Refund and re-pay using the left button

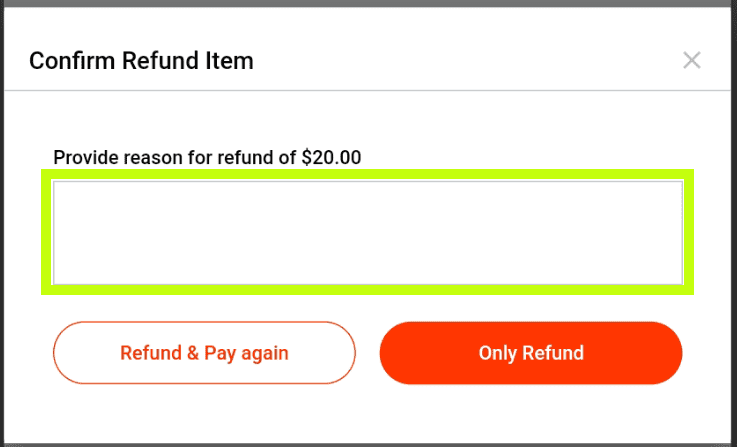tap(204, 353)
